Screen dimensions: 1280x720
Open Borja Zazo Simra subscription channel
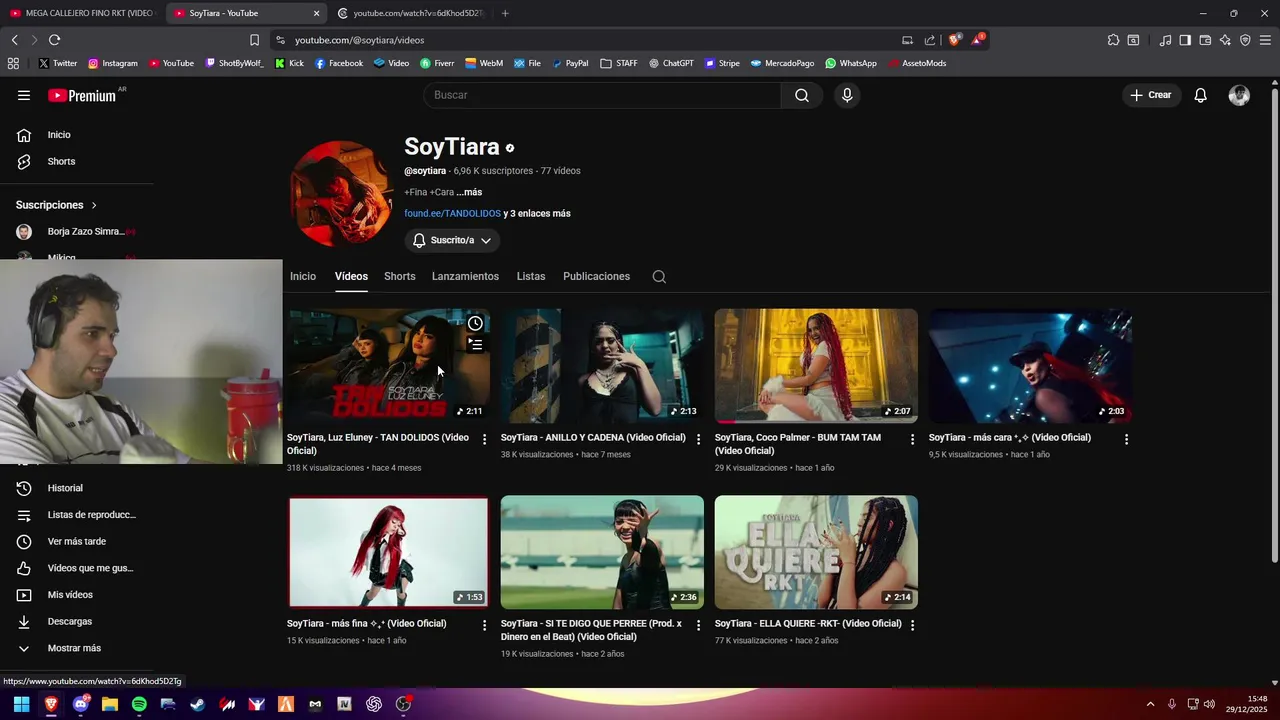tap(74, 231)
